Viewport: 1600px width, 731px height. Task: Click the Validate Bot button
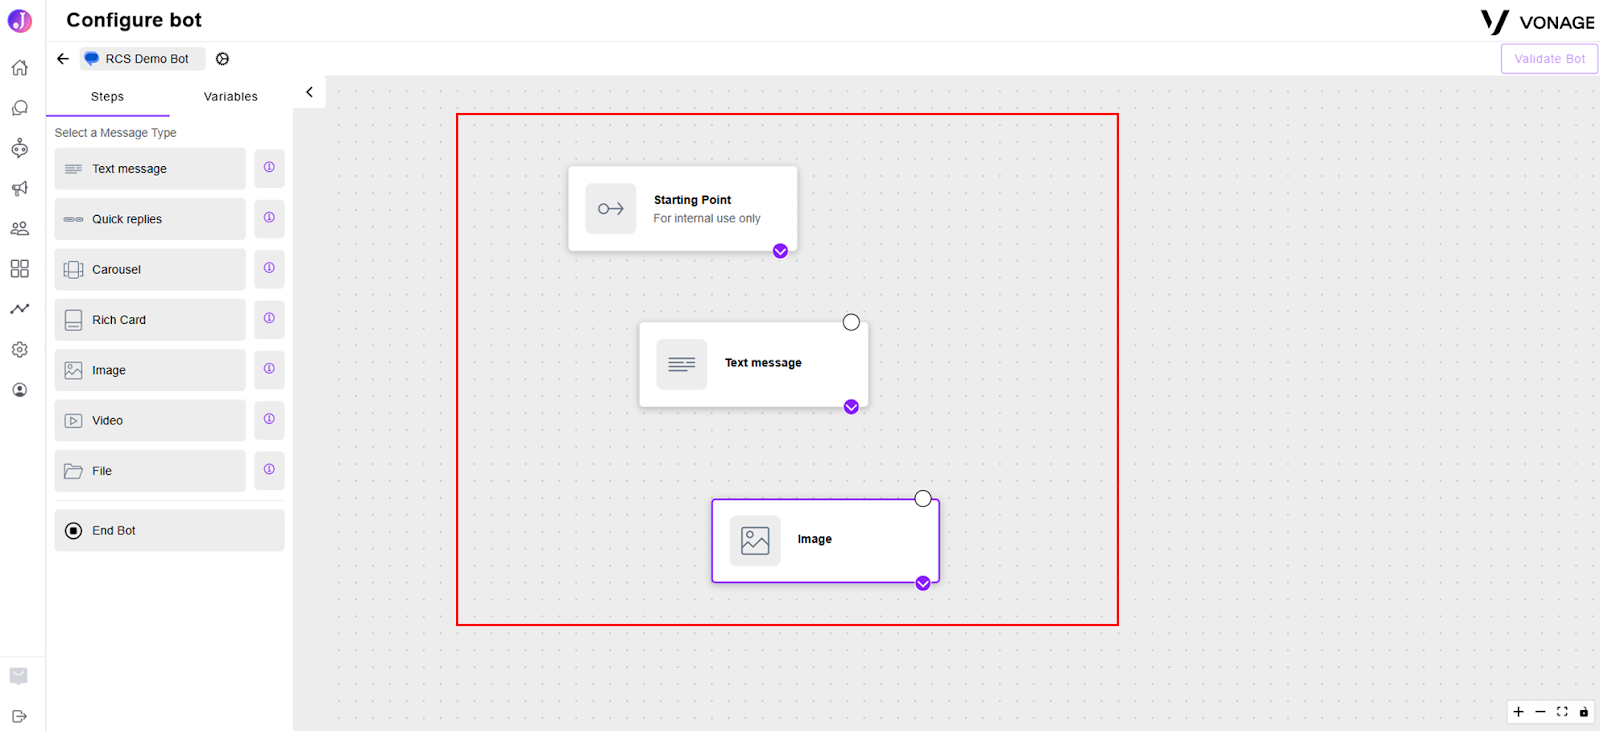(1549, 59)
